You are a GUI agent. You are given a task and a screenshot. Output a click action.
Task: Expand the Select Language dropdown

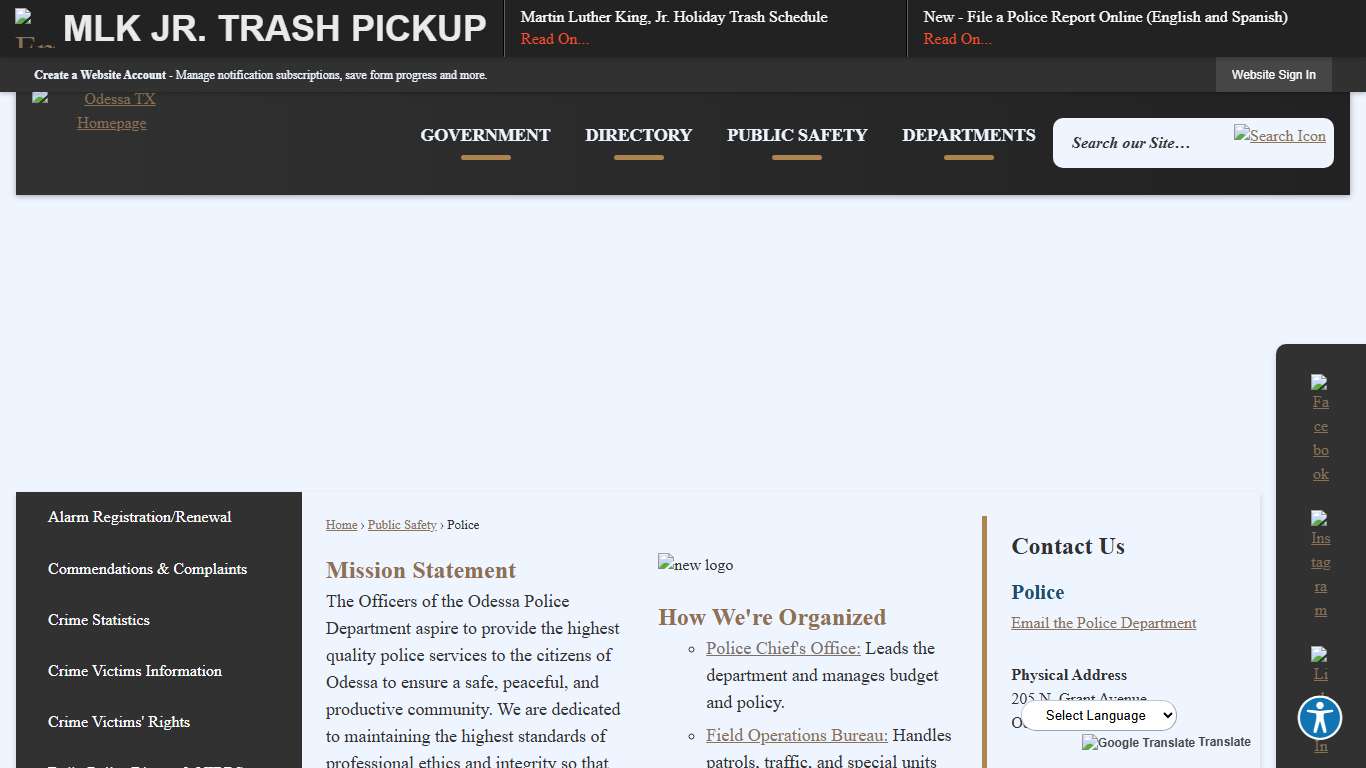[x=1099, y=715]
